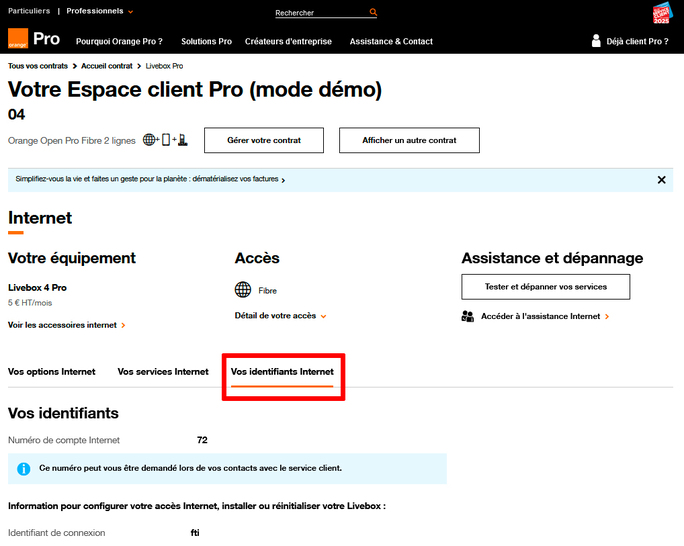
Task: Click the search magnifier icon
Action: click(x=373, y=12)
